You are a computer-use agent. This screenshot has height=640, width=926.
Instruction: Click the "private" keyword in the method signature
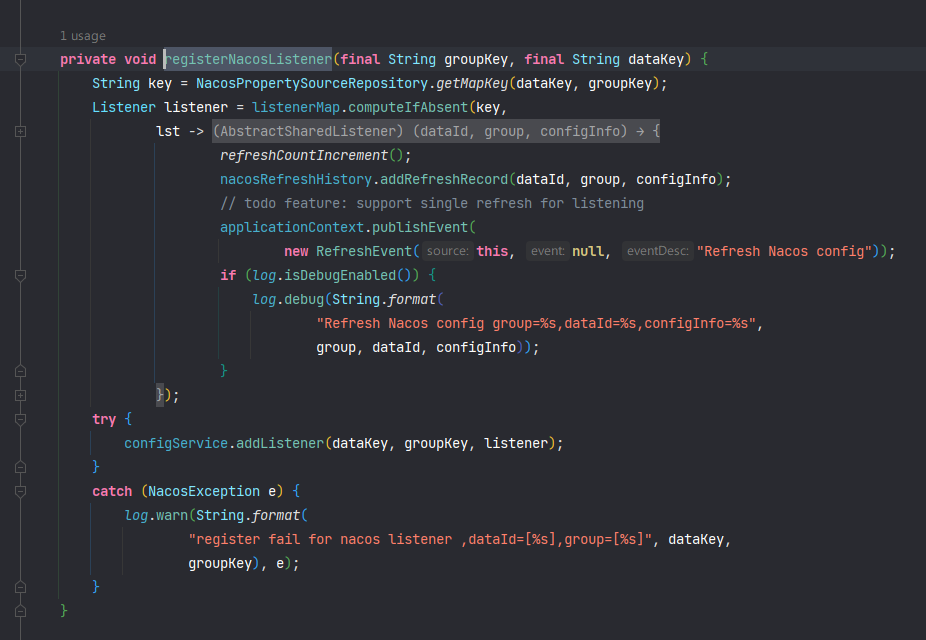(88, 59)
